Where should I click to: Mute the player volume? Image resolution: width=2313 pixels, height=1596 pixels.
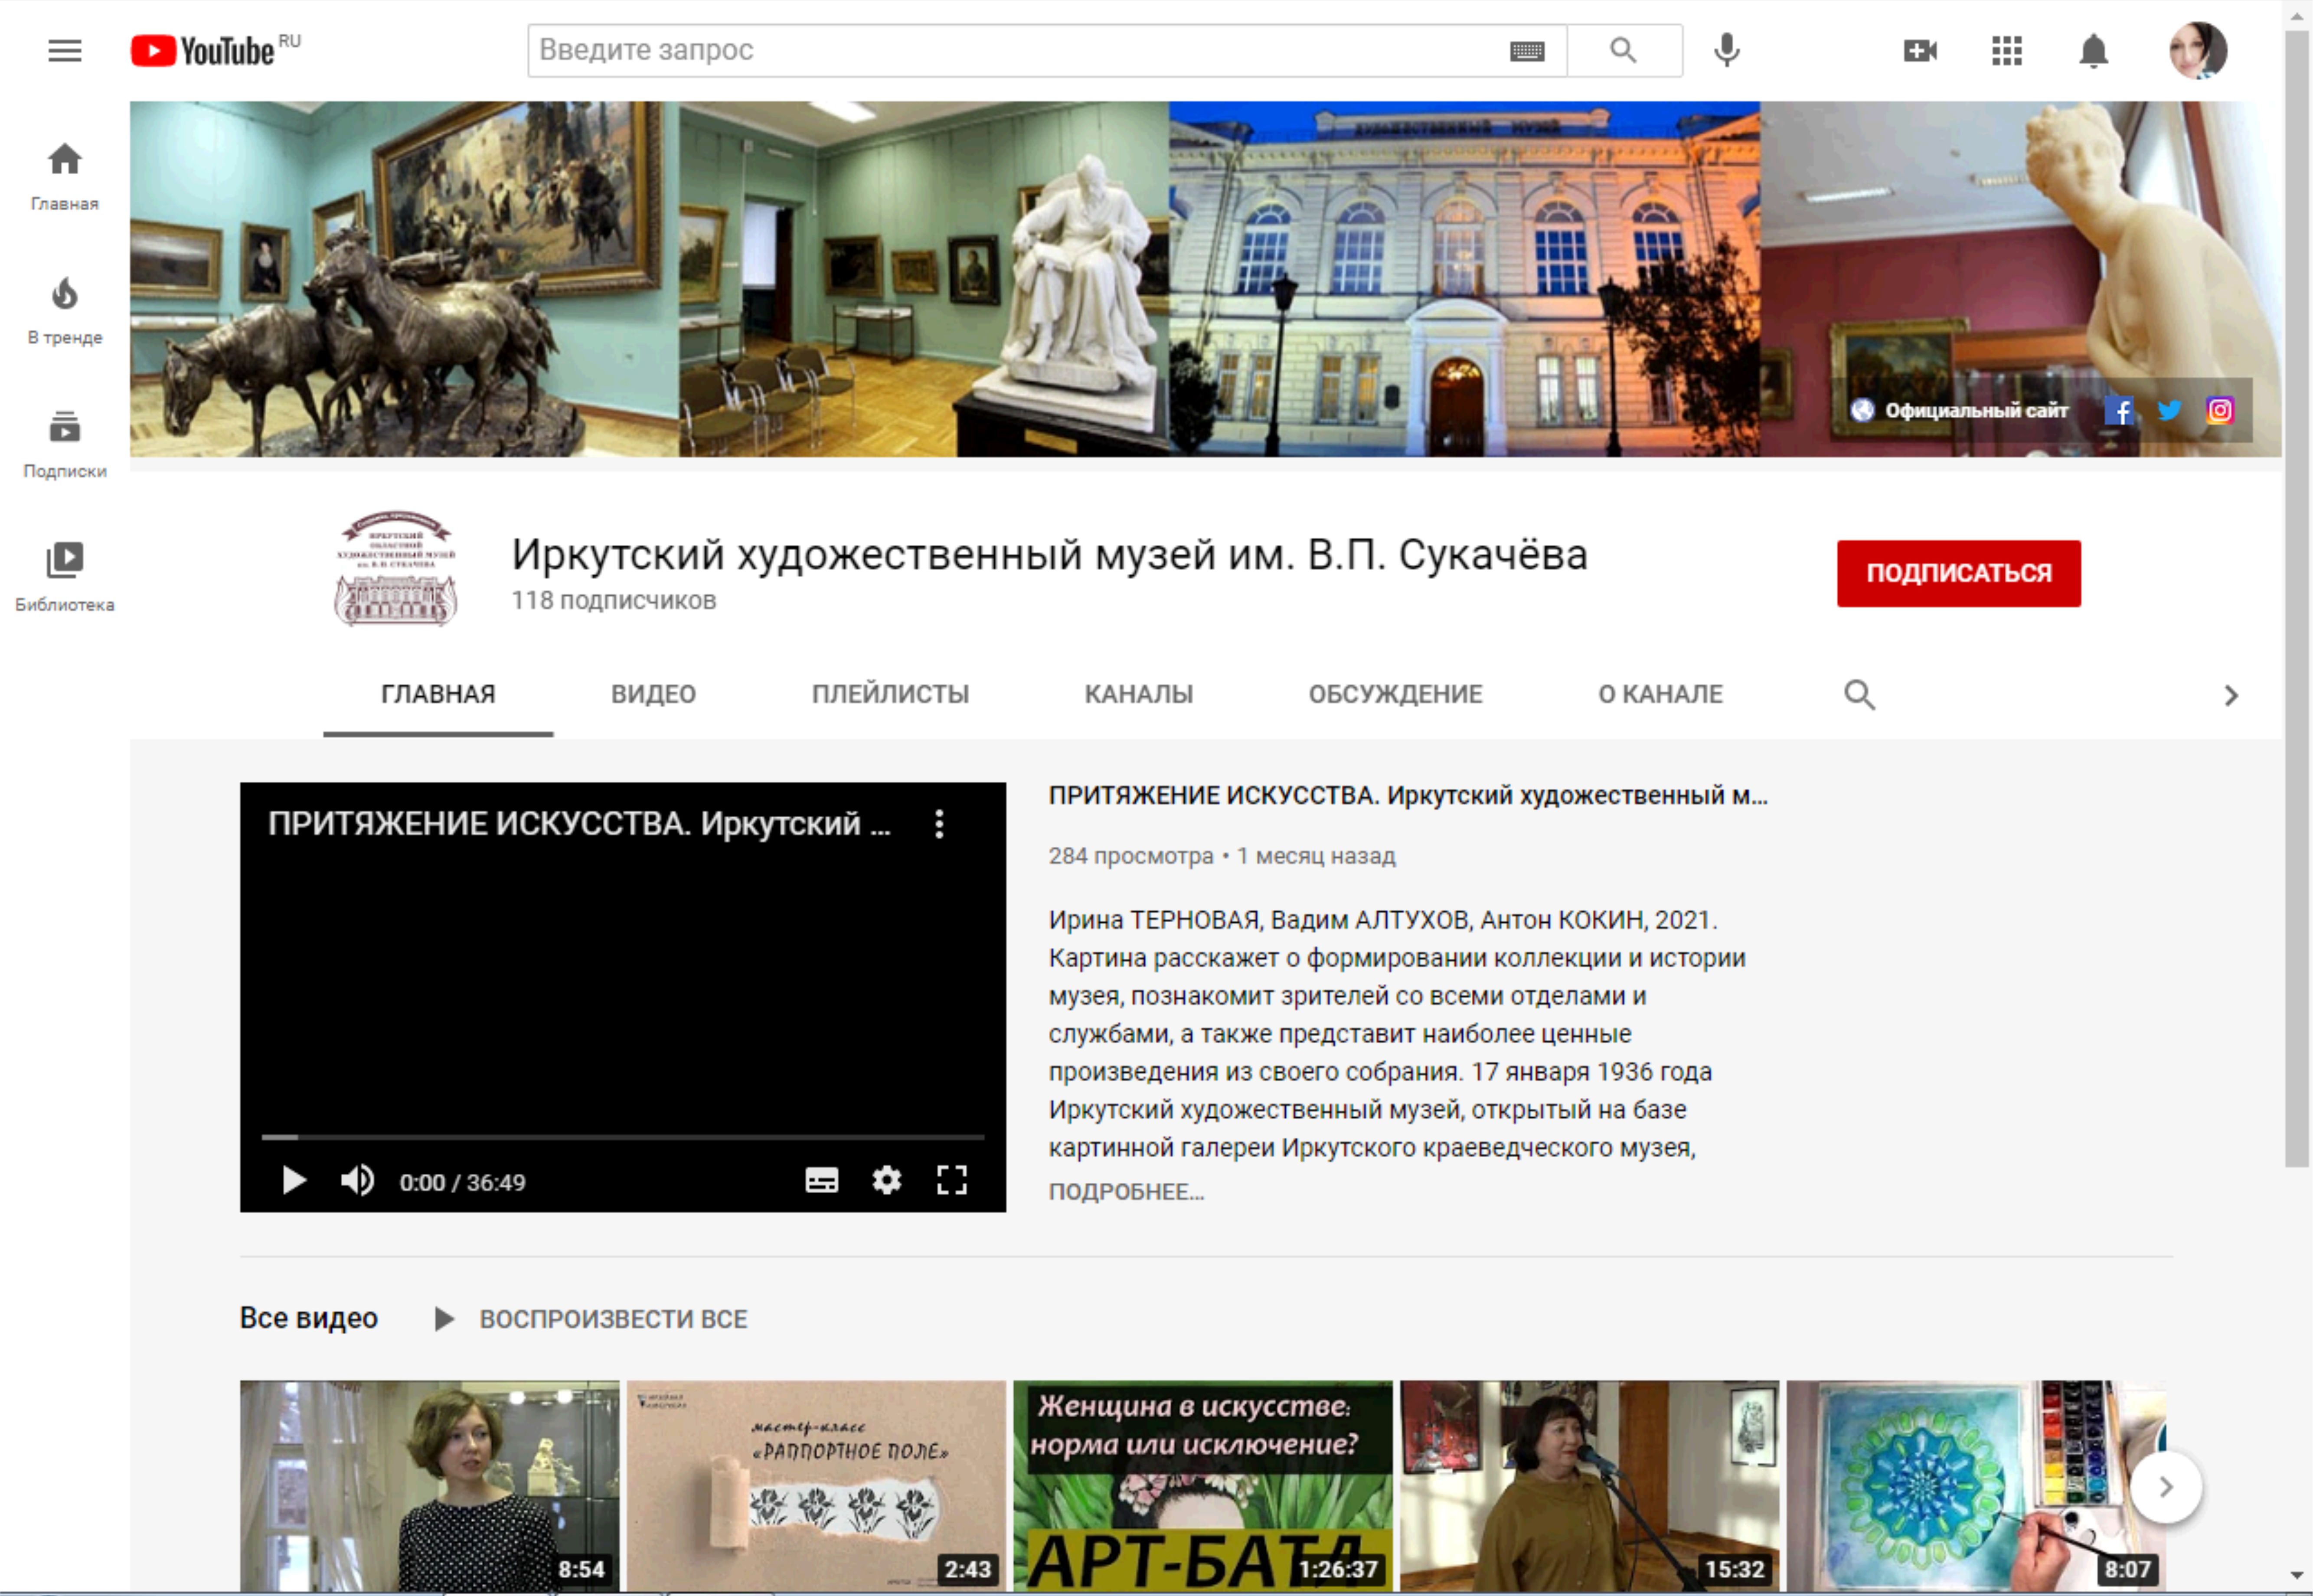coord(357,1181)
